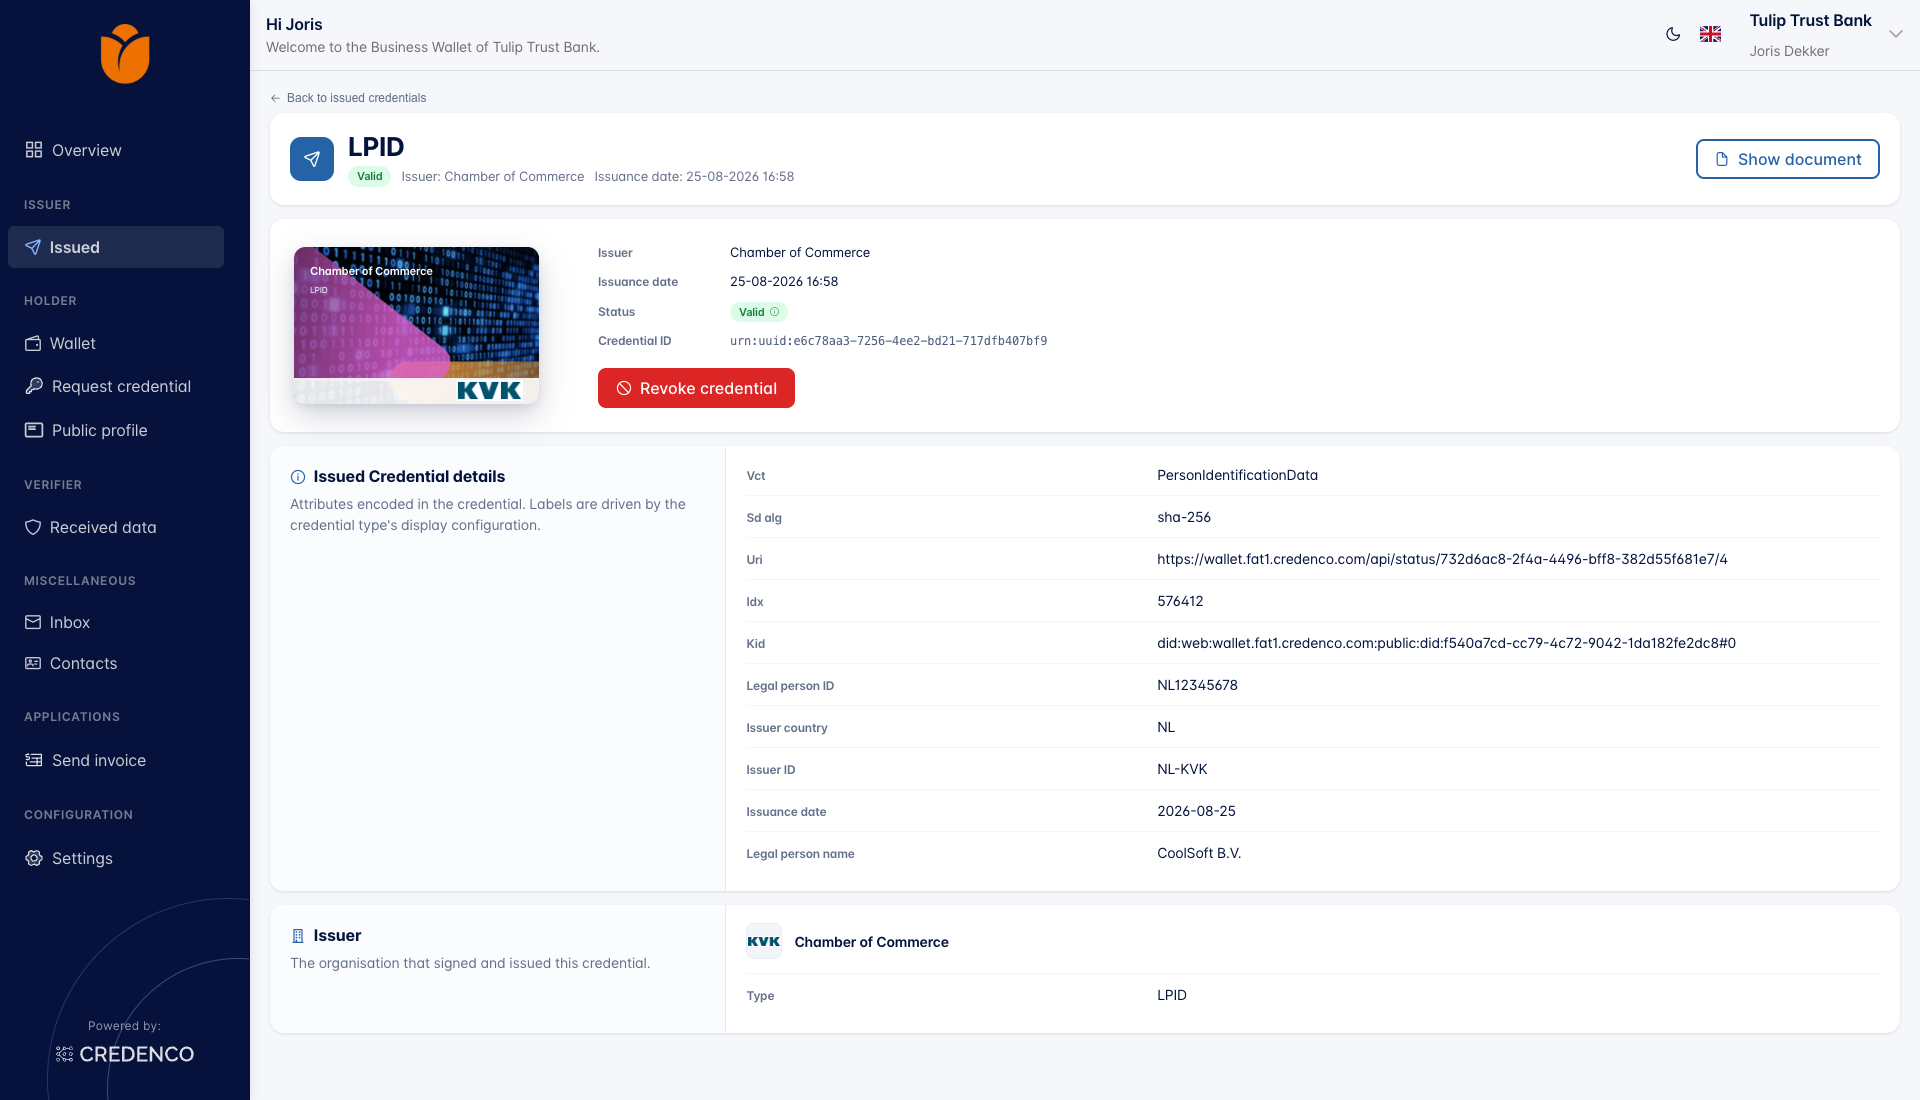Go back to issued credentials
This screenshot has height=1100, width=1920.
348,98
